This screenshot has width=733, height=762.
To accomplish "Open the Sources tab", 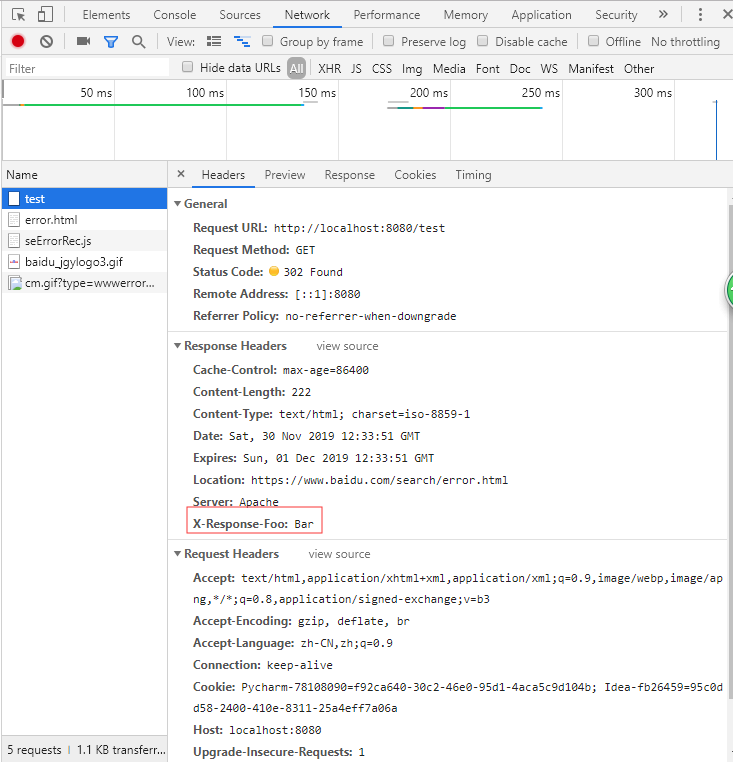I will 240,15.
